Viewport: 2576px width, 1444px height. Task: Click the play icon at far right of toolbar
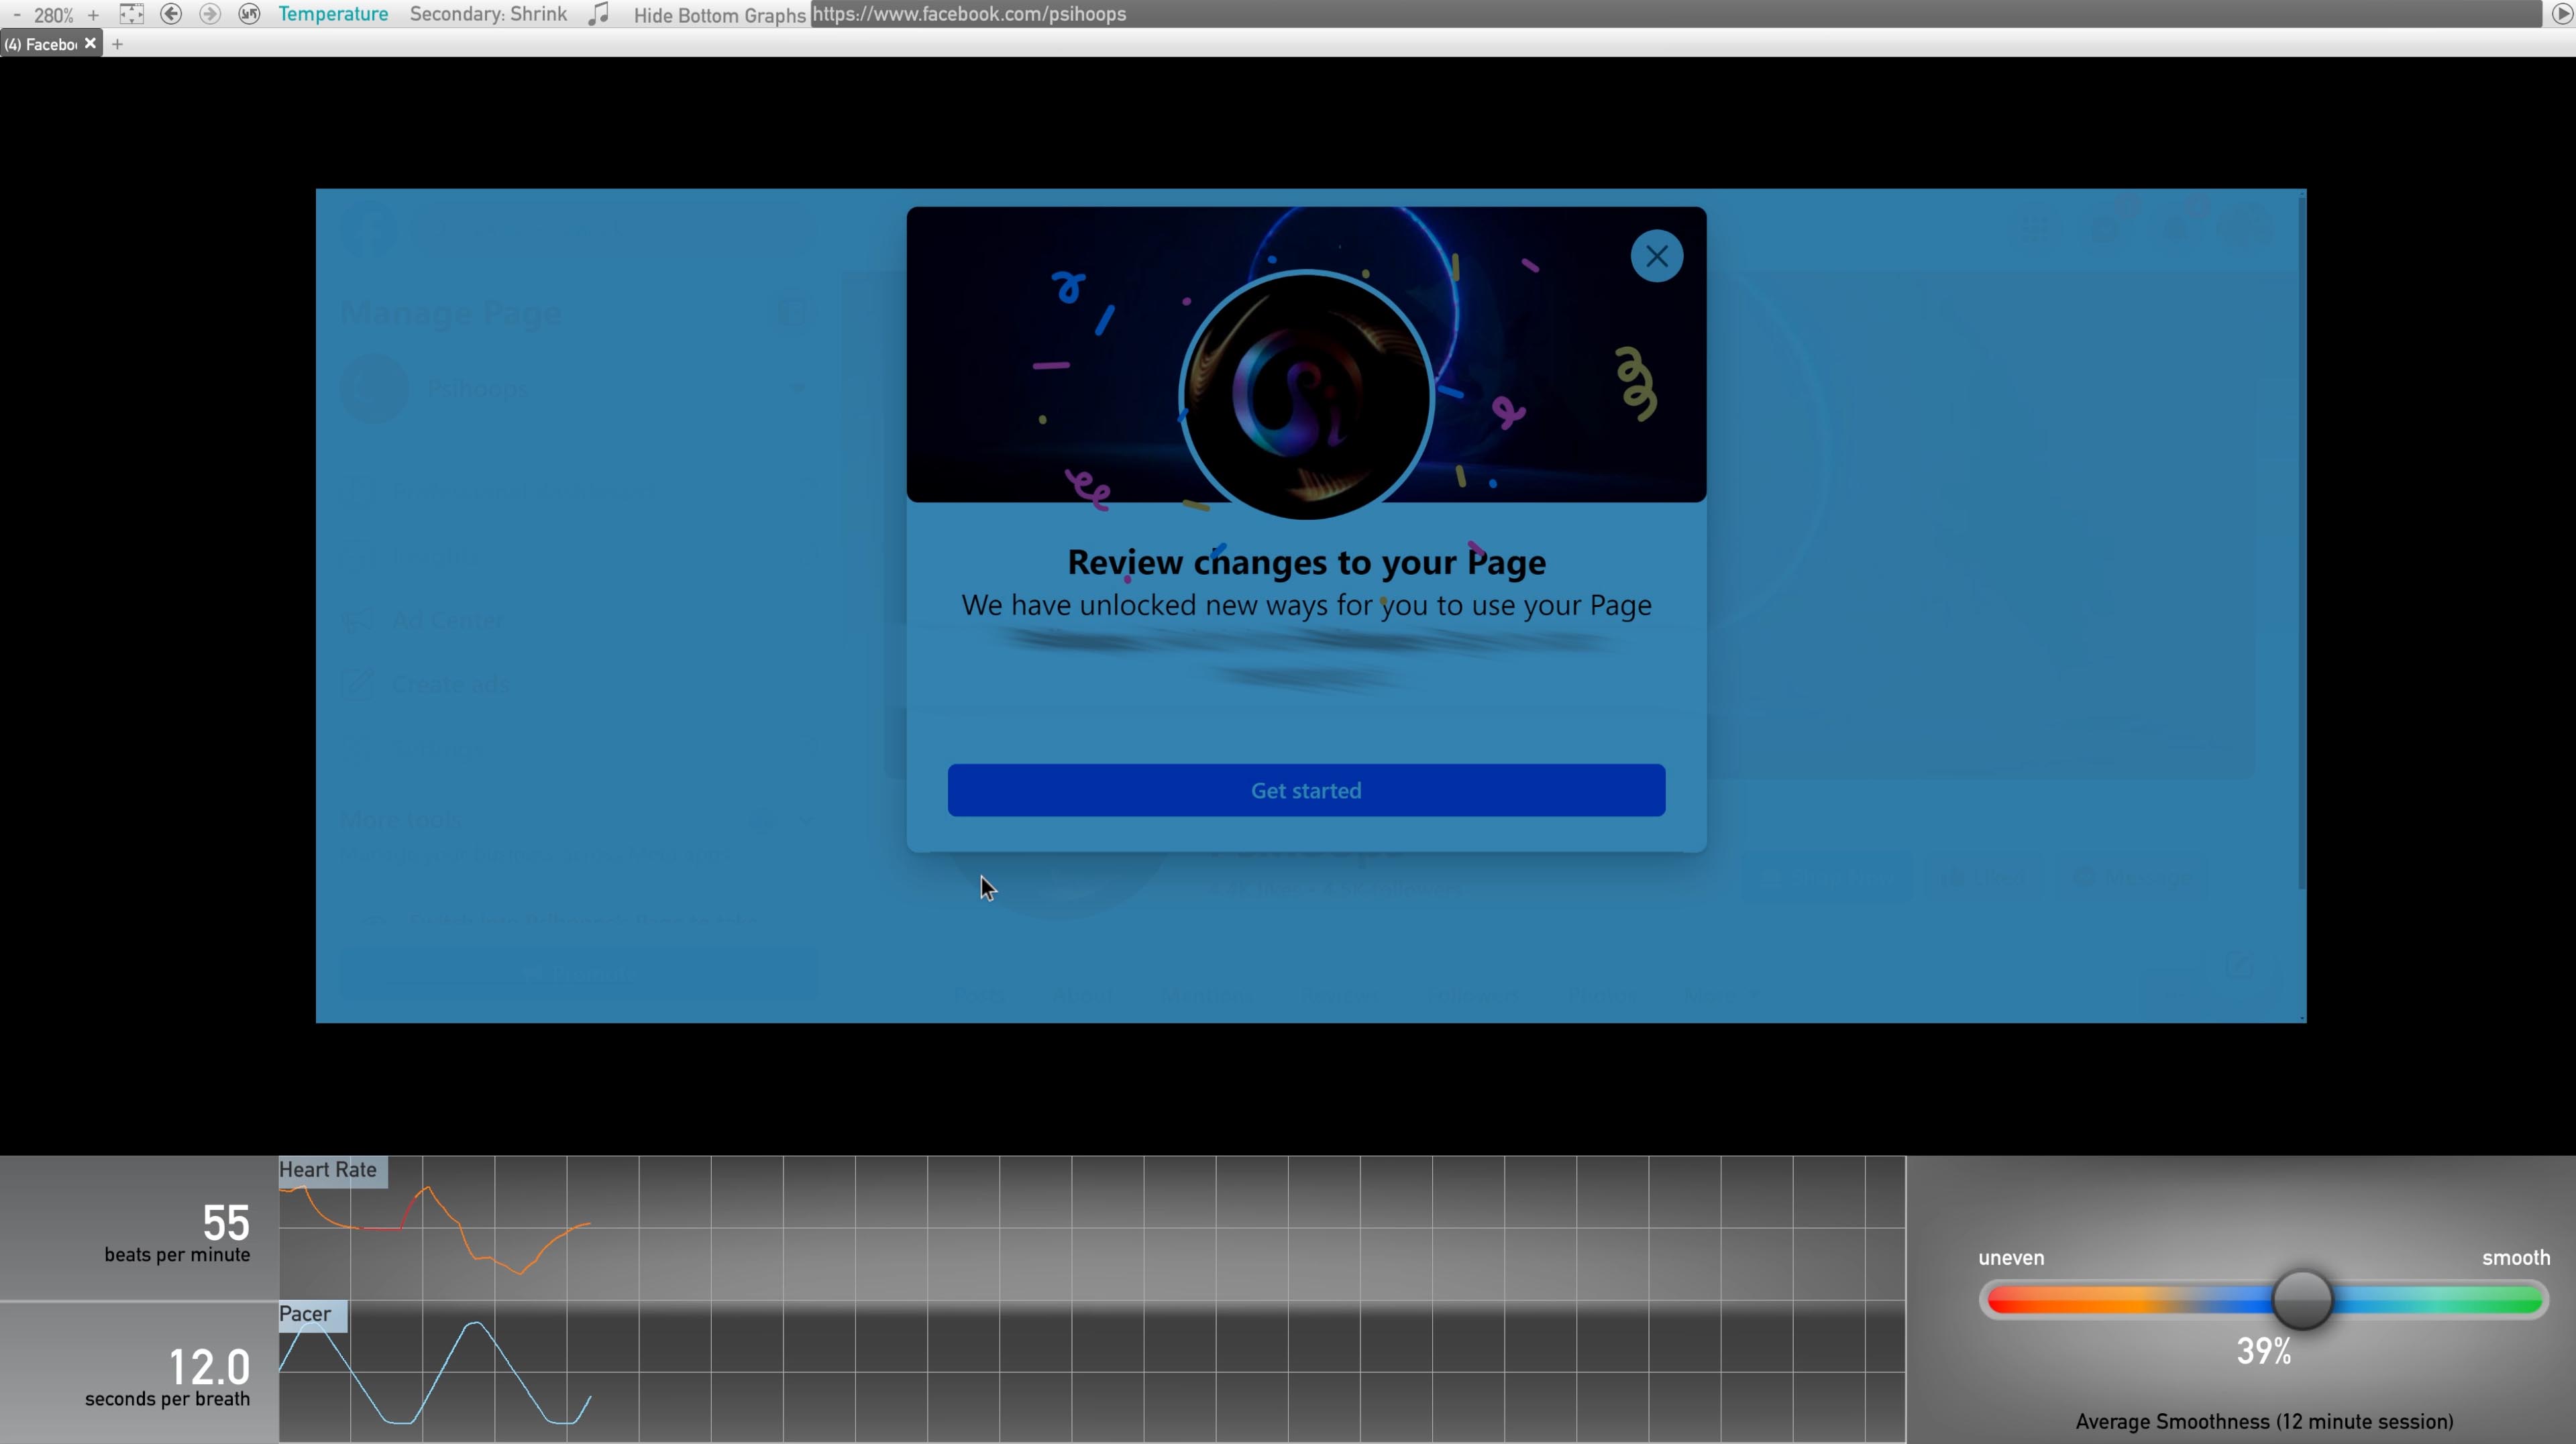(2562, 14)
